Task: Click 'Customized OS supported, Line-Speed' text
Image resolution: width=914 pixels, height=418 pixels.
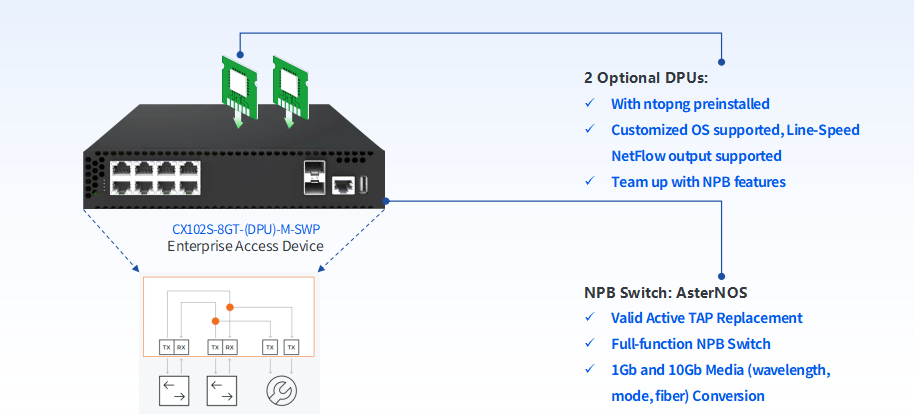Action: pos(735,130)
